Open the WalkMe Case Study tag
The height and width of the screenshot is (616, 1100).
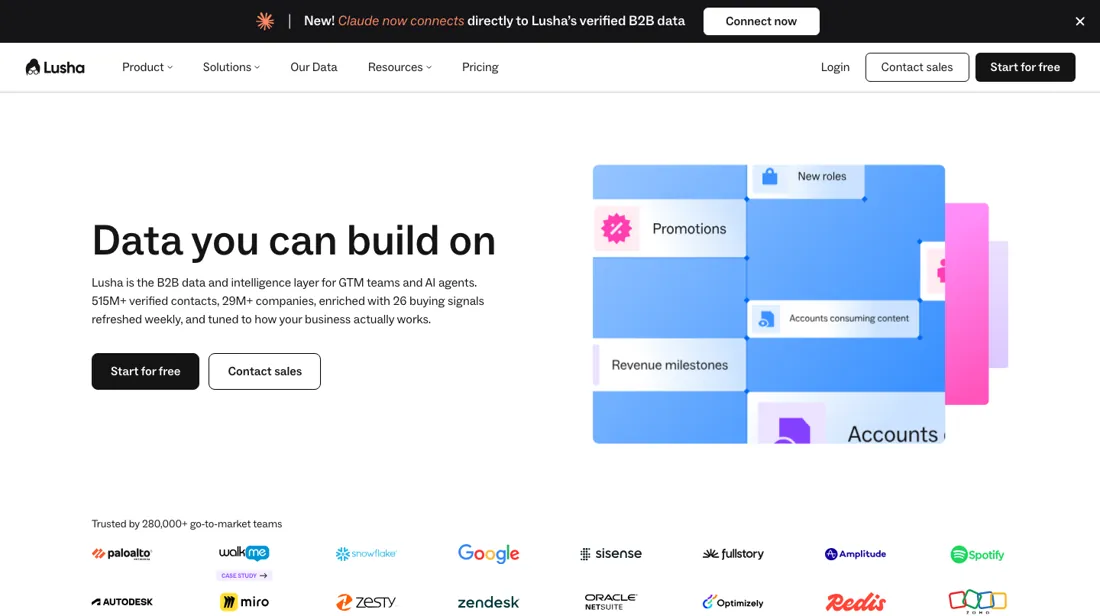[x=244, y=575]
